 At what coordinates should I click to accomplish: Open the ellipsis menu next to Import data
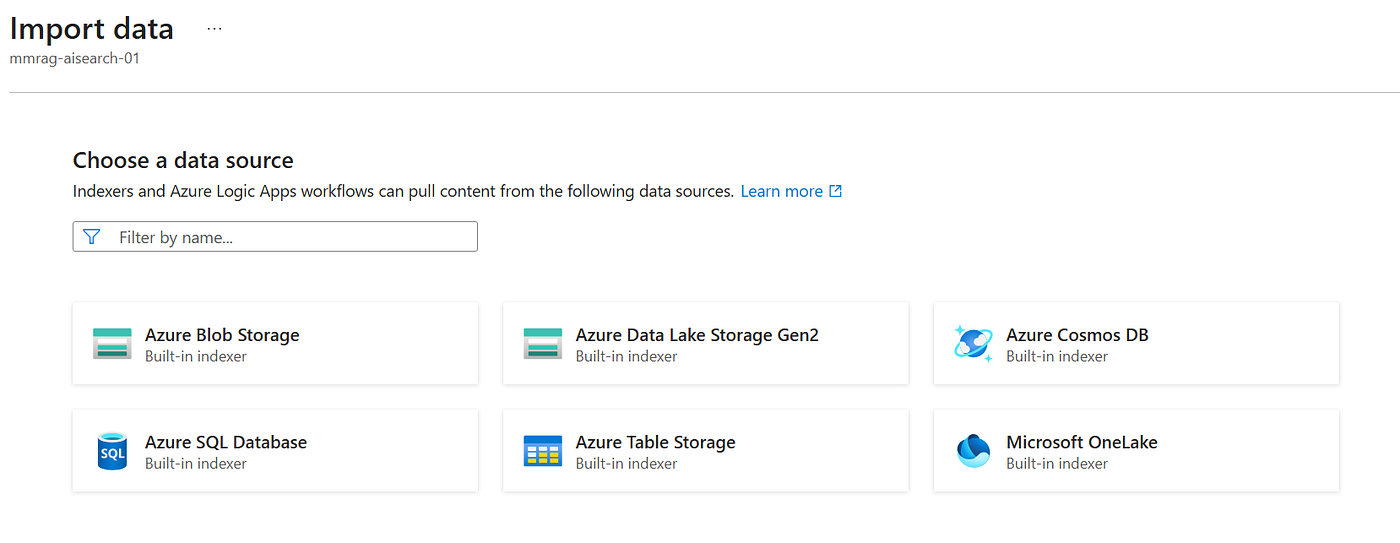[214, 29]
